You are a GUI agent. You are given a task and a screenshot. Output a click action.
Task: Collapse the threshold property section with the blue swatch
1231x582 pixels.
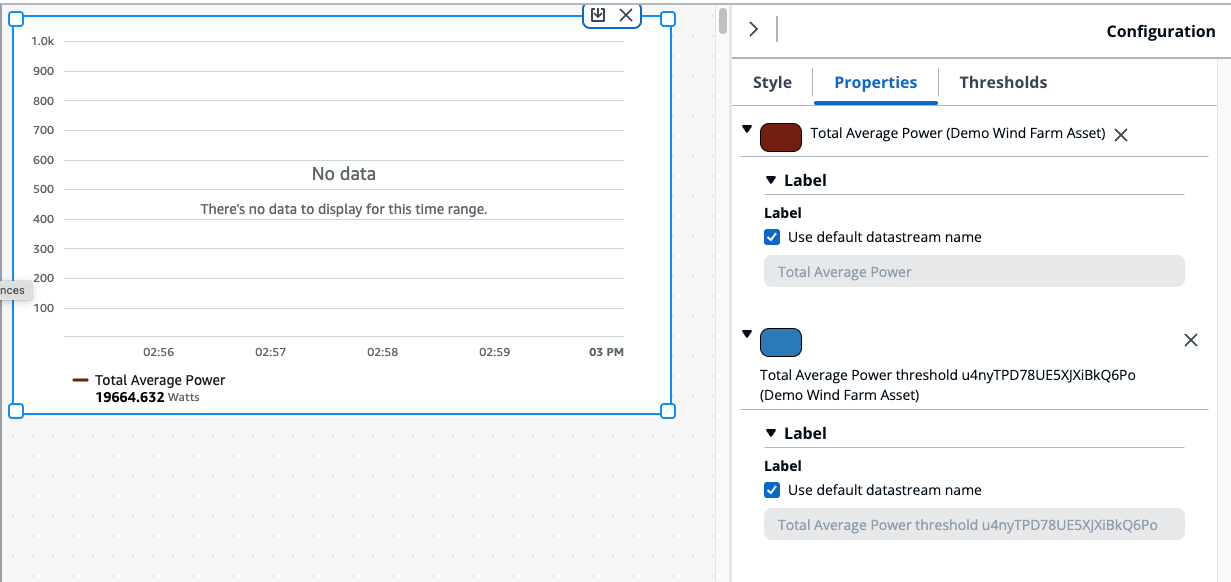click(x=747, y=334)
